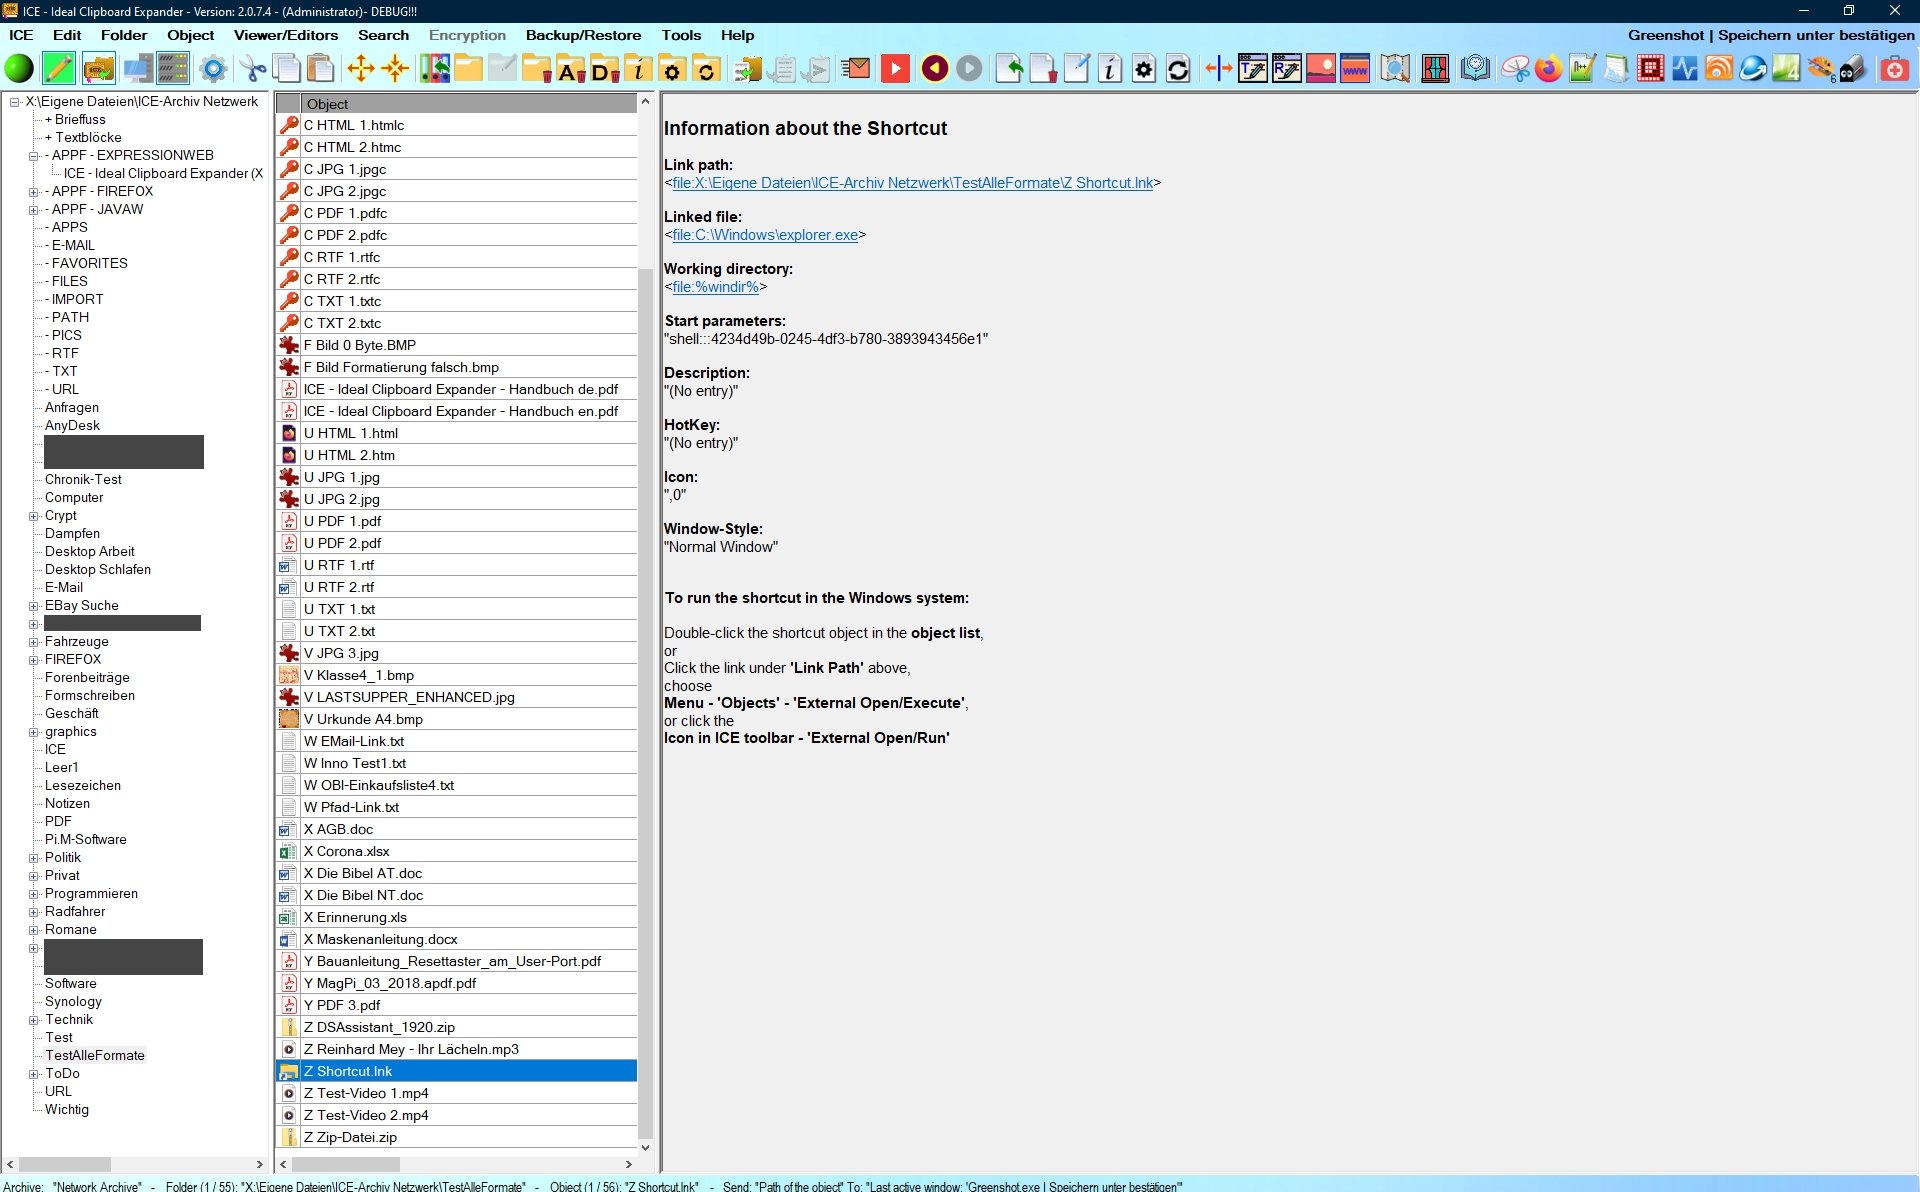This screenshot has width=1920, height=1192.
Task: Toggle the green pencil edit mode icon
Action: pos(58,69)
